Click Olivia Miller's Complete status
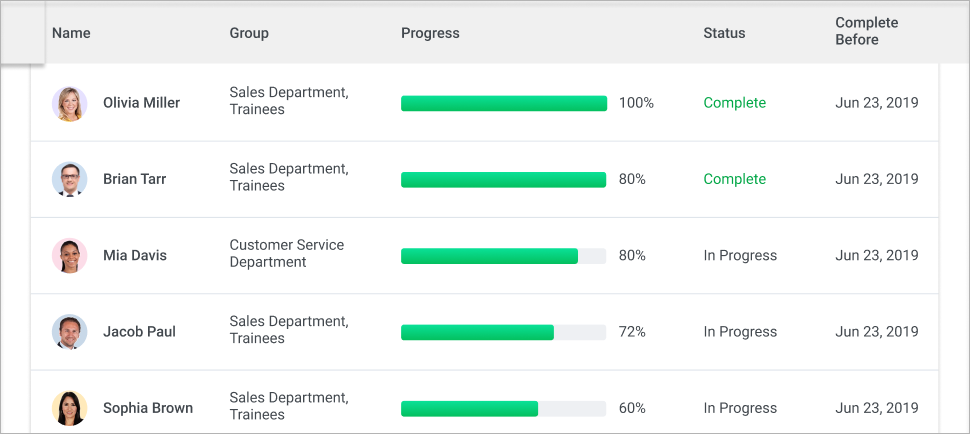This screenshot has height=434, width=970. coord(734,103)
